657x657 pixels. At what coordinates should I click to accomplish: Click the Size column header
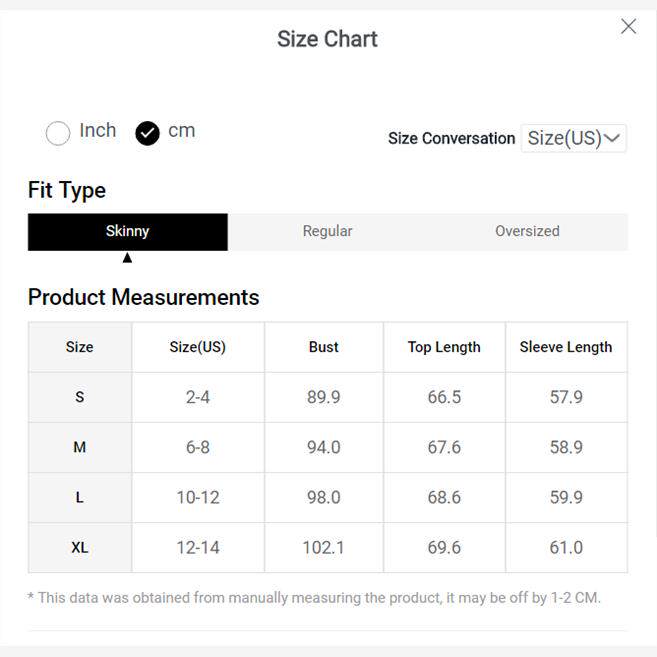pos(79,347)
